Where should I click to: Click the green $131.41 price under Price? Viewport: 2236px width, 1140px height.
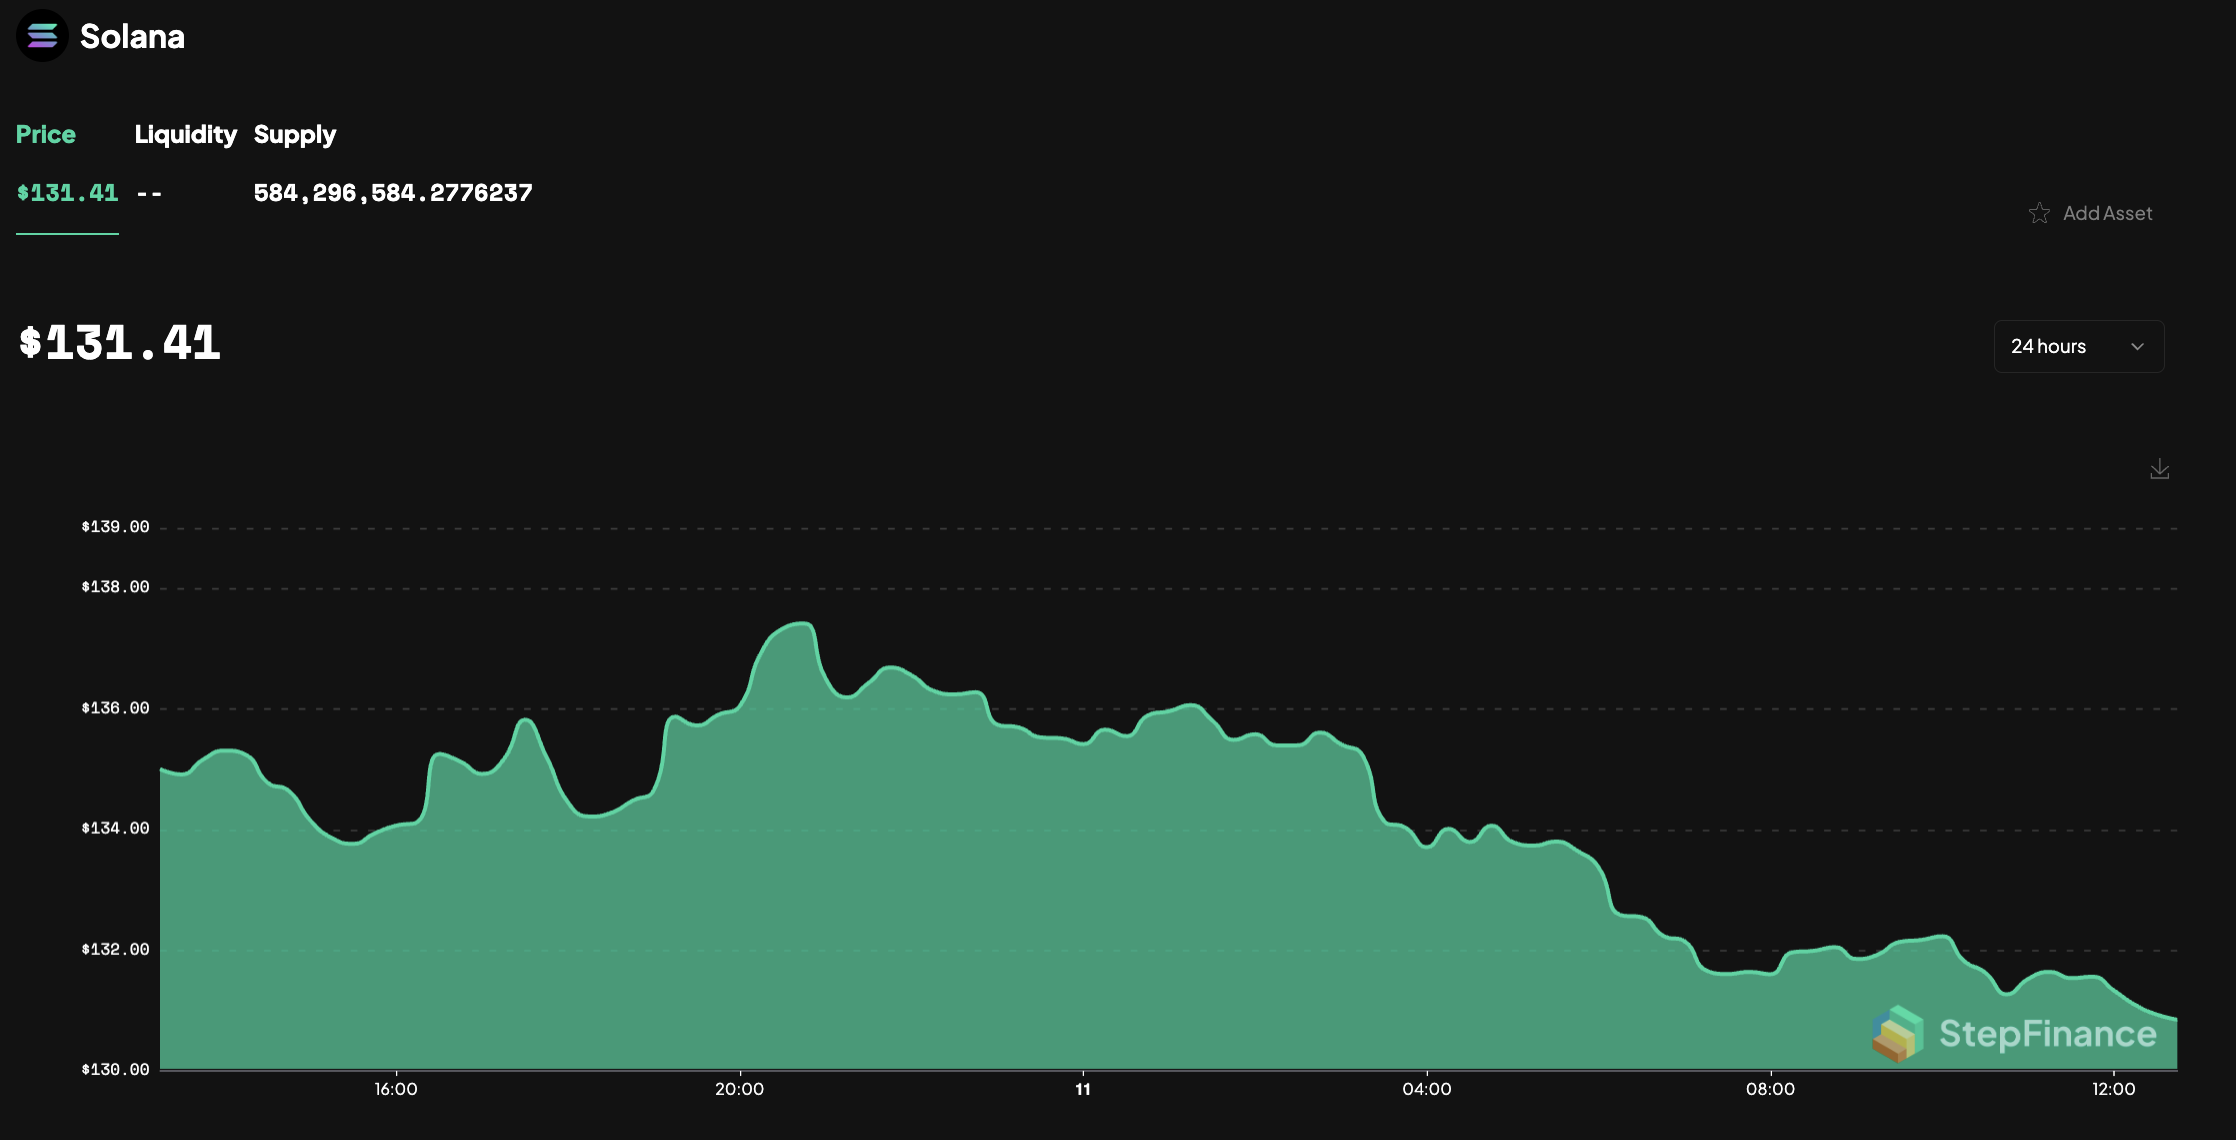(67, 193)
